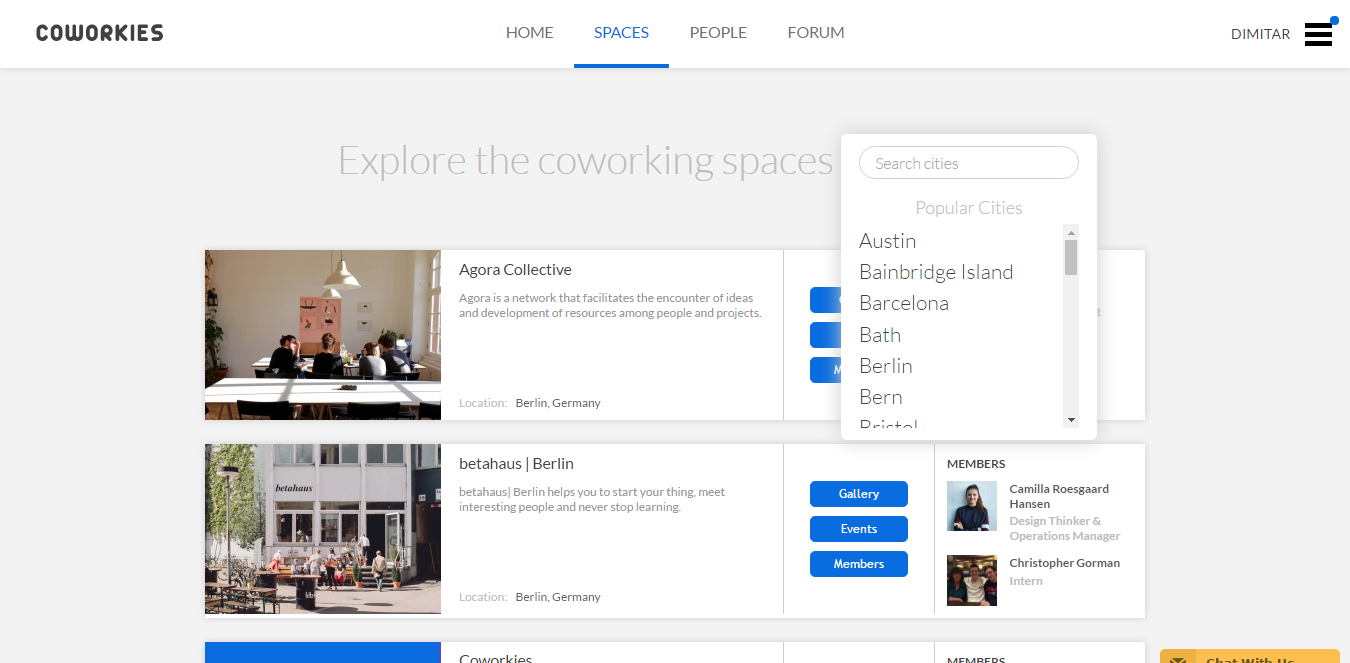Switch to the HOME tab
This screenshot has width=1350, height=663.
tap(529, 32)
